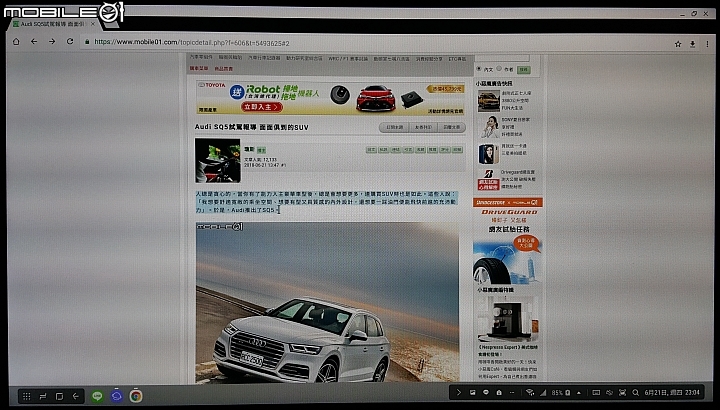
Task: Open the WRC / F1 賽事討論 forum link
Action: click(348, 58)
